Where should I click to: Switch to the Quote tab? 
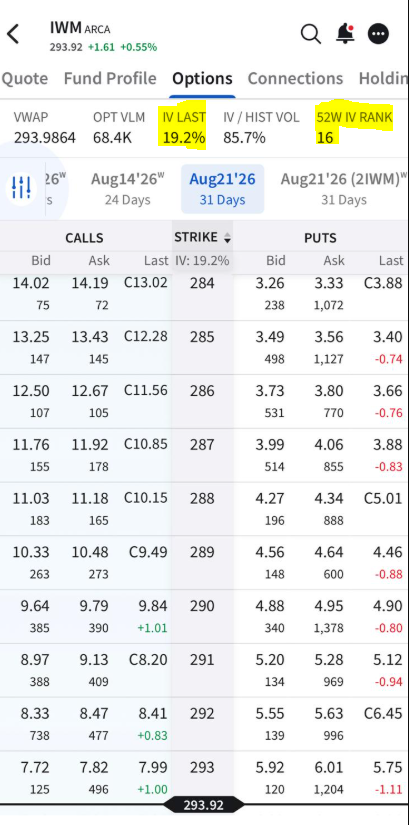point(25,78)
